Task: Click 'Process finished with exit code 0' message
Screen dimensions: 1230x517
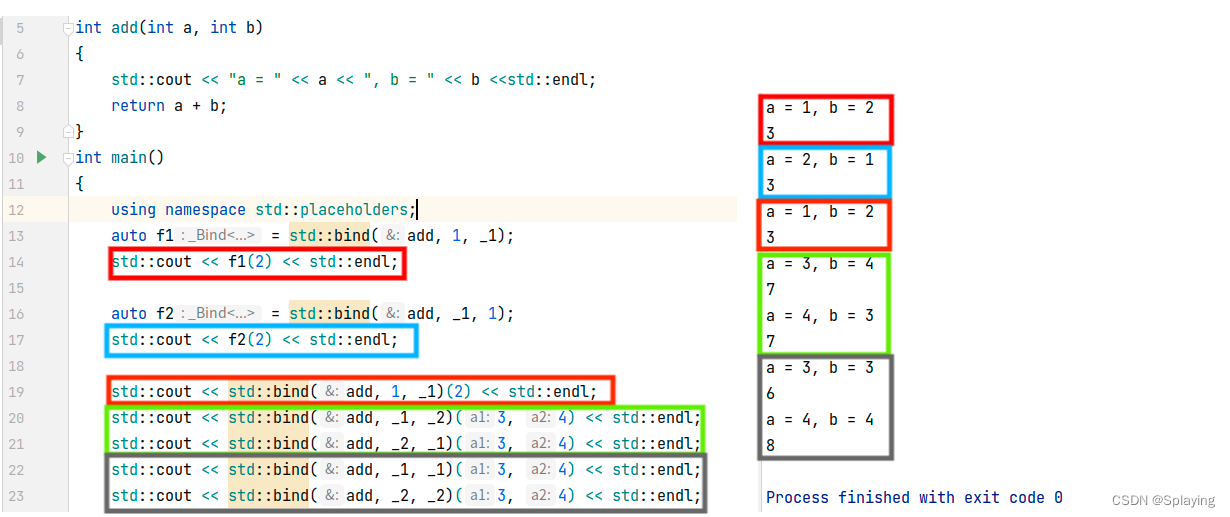Action: [914, 497]
